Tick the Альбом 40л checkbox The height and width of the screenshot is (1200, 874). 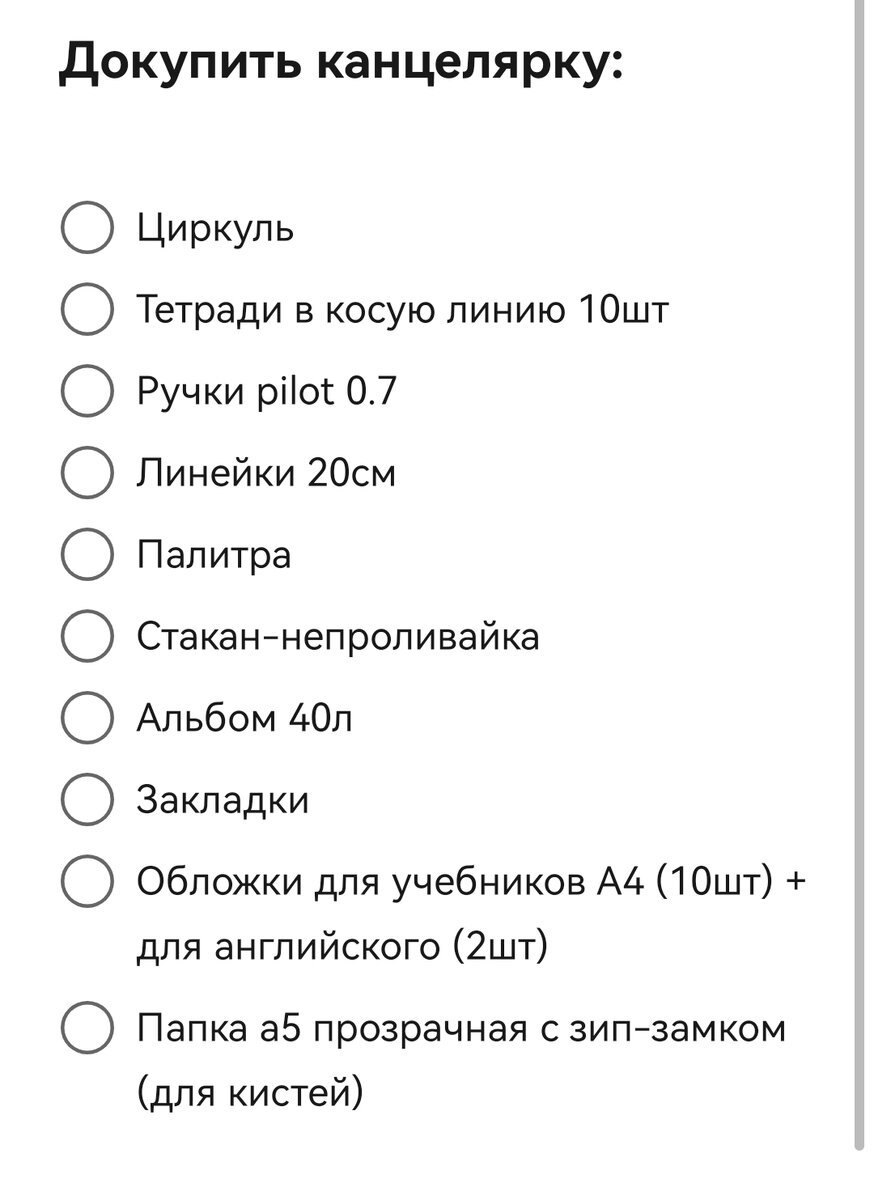coord(87,718)
